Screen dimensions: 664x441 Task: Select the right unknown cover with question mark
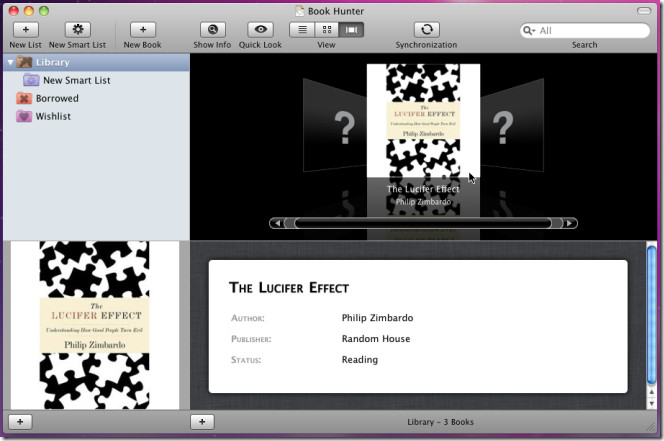[512, 125]
